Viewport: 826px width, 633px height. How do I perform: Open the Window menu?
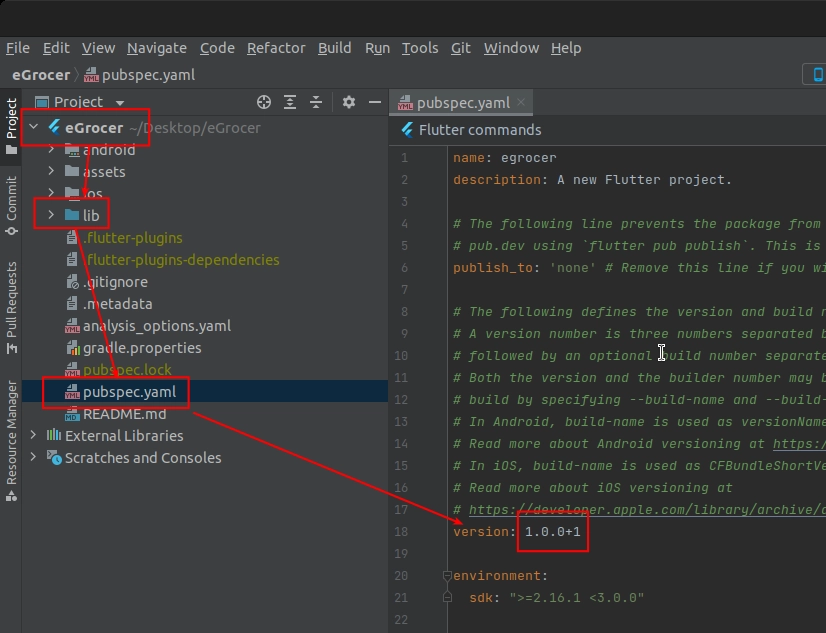[x=511, y=48]
